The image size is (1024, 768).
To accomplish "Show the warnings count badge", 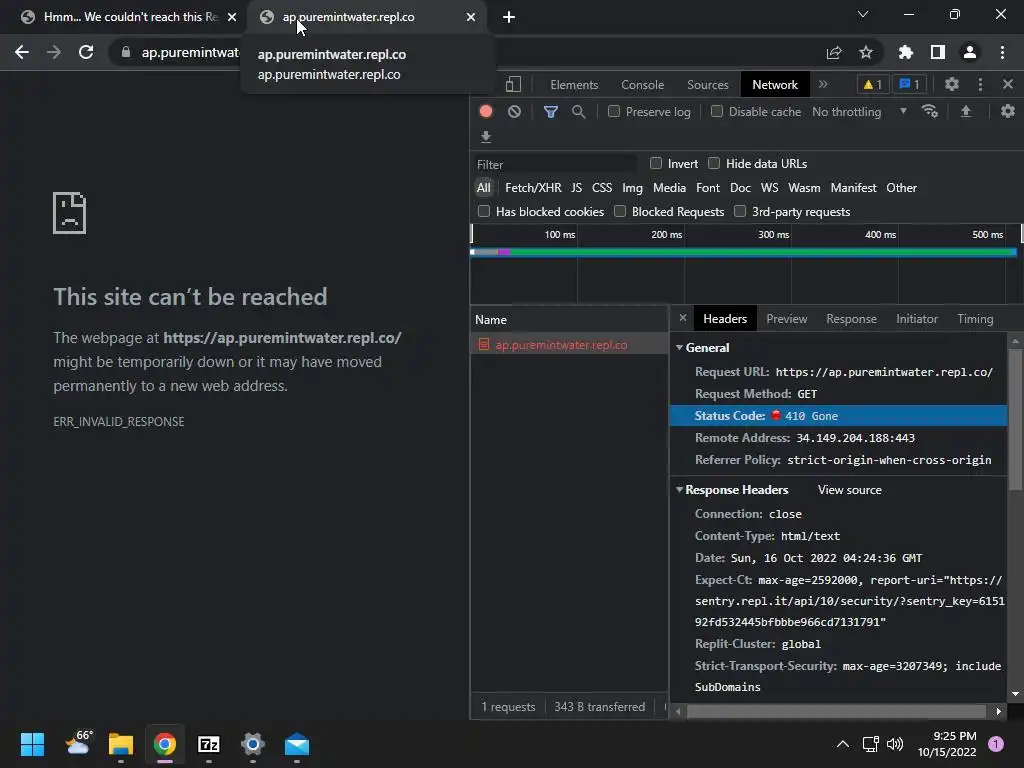I will pos(872,84).
